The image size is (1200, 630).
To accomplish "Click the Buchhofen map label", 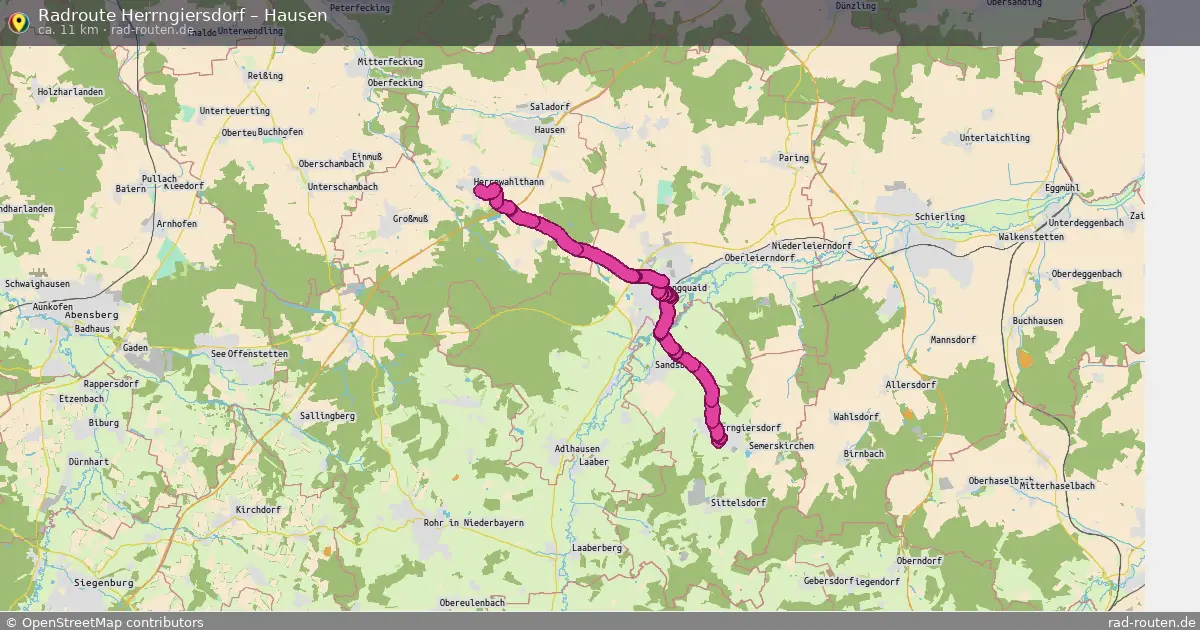I will [280, 132].
